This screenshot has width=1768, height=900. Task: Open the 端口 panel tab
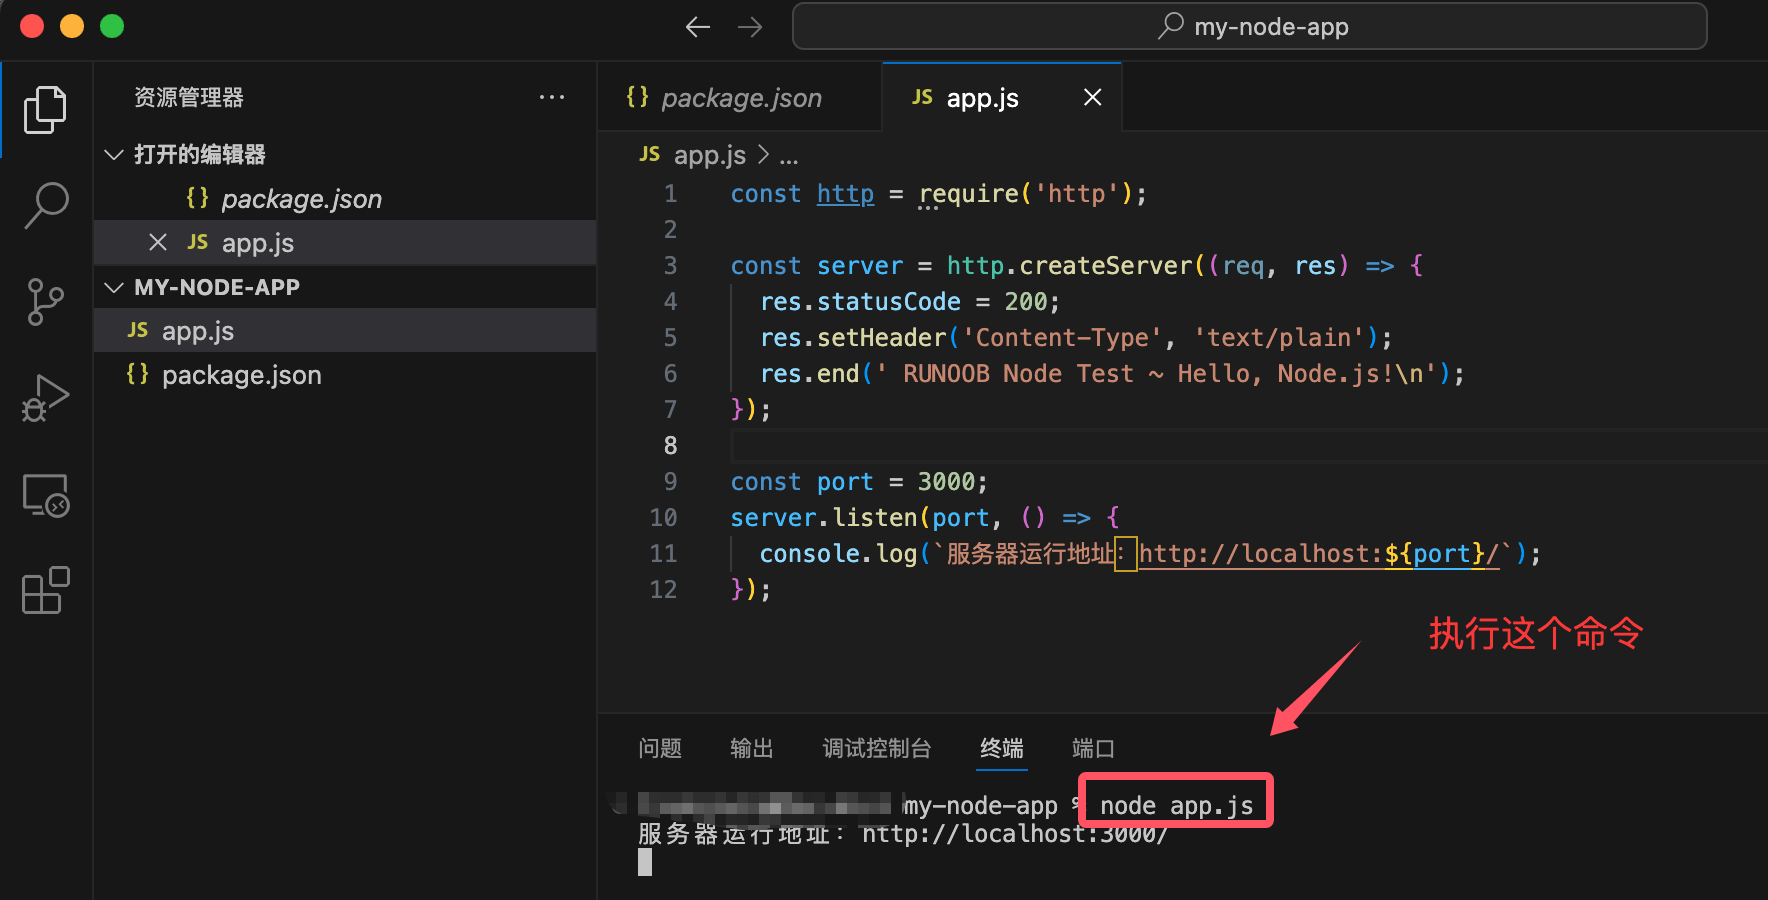1091,748
